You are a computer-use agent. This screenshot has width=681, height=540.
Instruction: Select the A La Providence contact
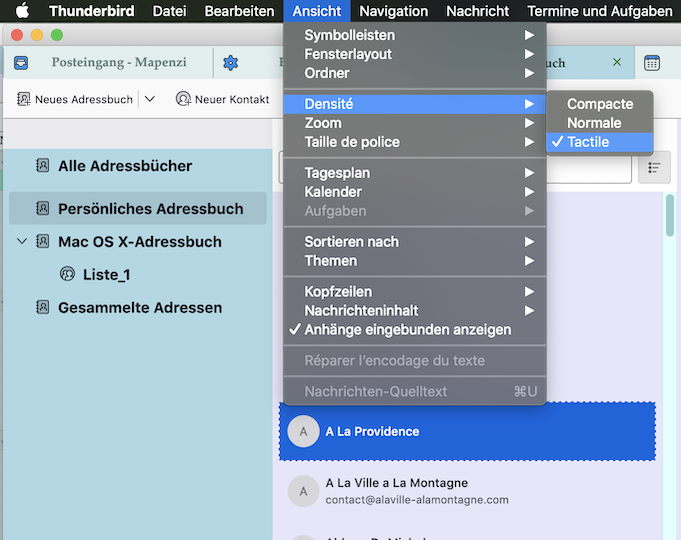click(x=467, y=431)
